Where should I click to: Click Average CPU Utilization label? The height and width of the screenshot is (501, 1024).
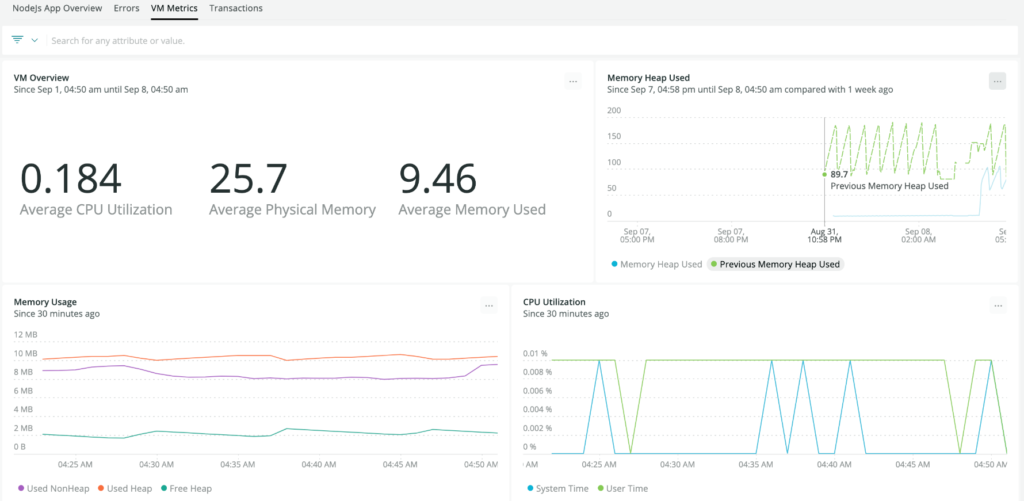(96, 210)
